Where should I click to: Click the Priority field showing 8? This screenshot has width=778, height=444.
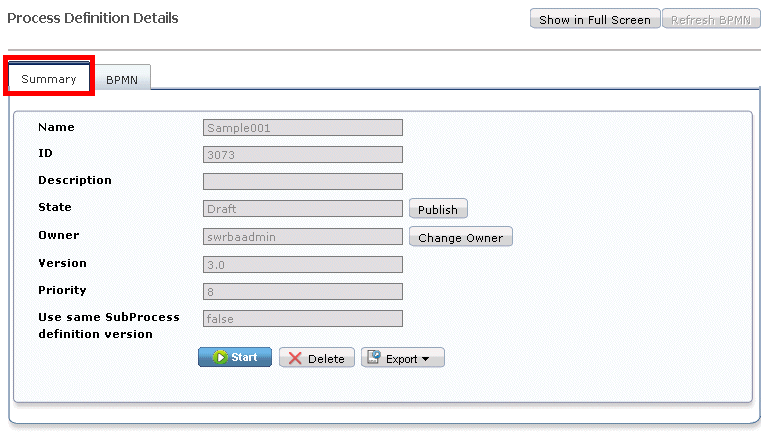coord(303,292)
